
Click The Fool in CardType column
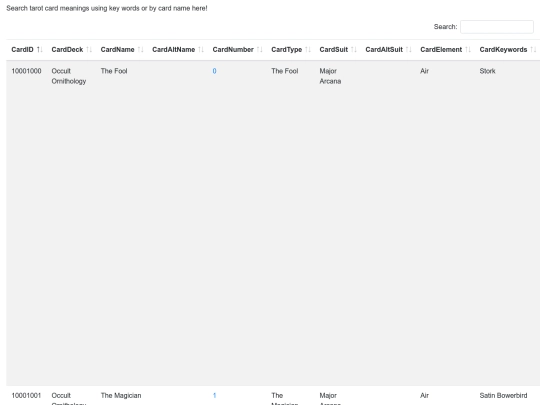click(x=284, y=71)
